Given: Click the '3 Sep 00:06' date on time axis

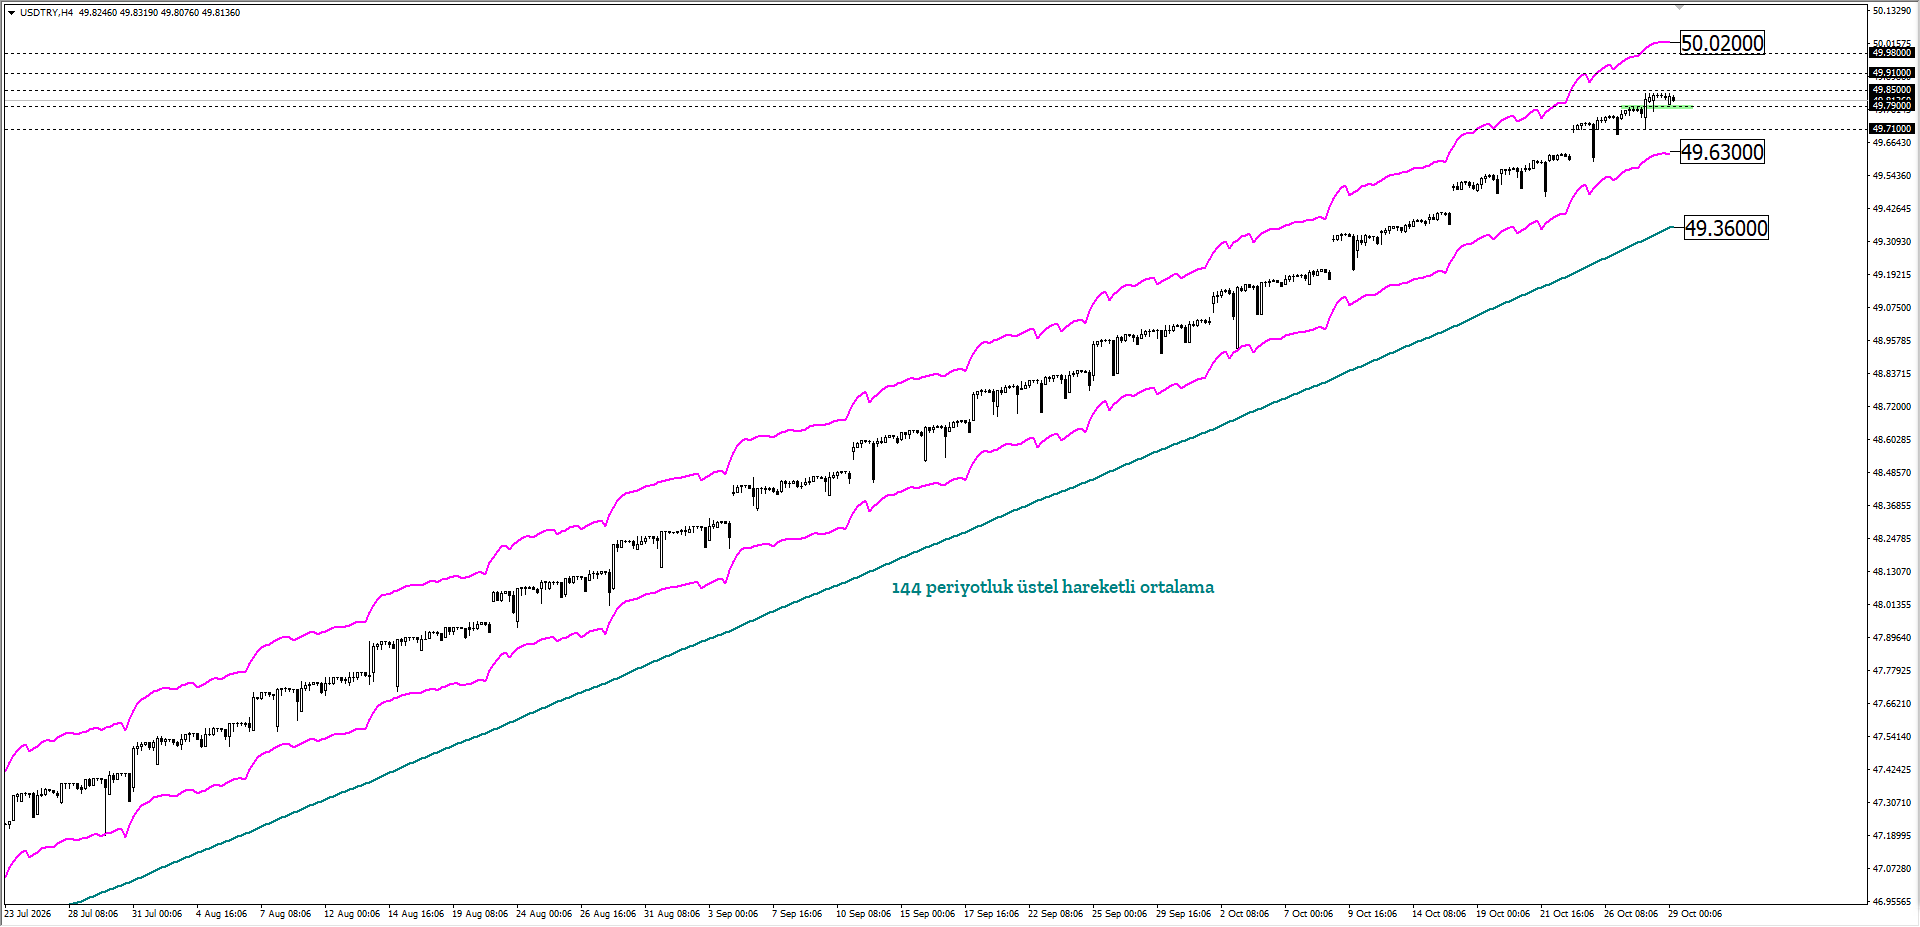Looking at the screenshot, I should 733,914.
